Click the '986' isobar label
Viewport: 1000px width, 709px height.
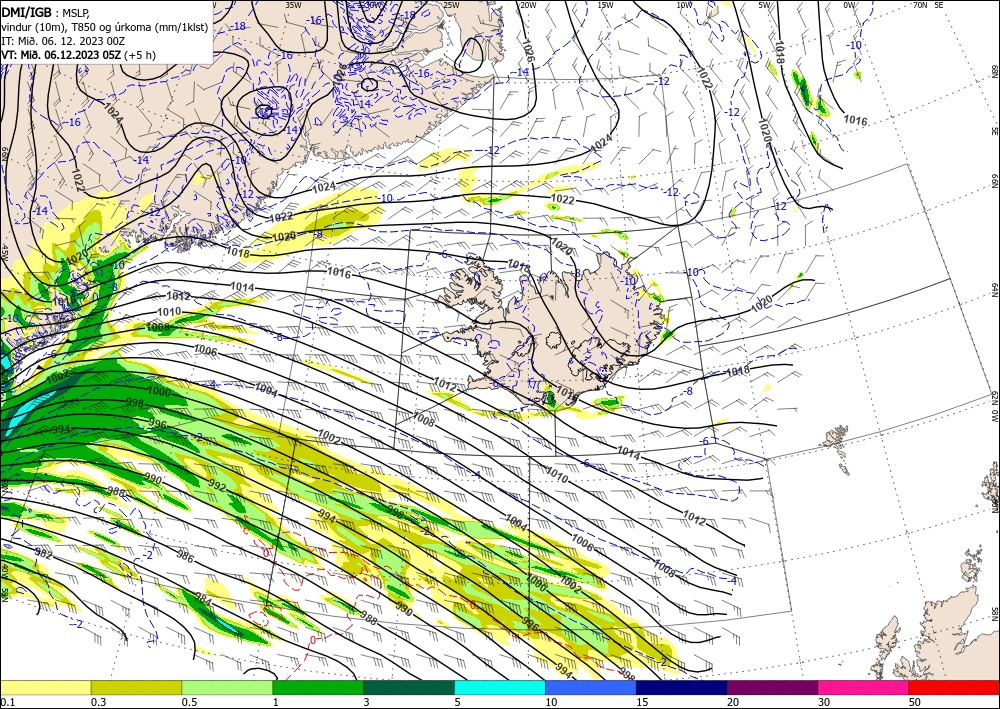(185, 557)
